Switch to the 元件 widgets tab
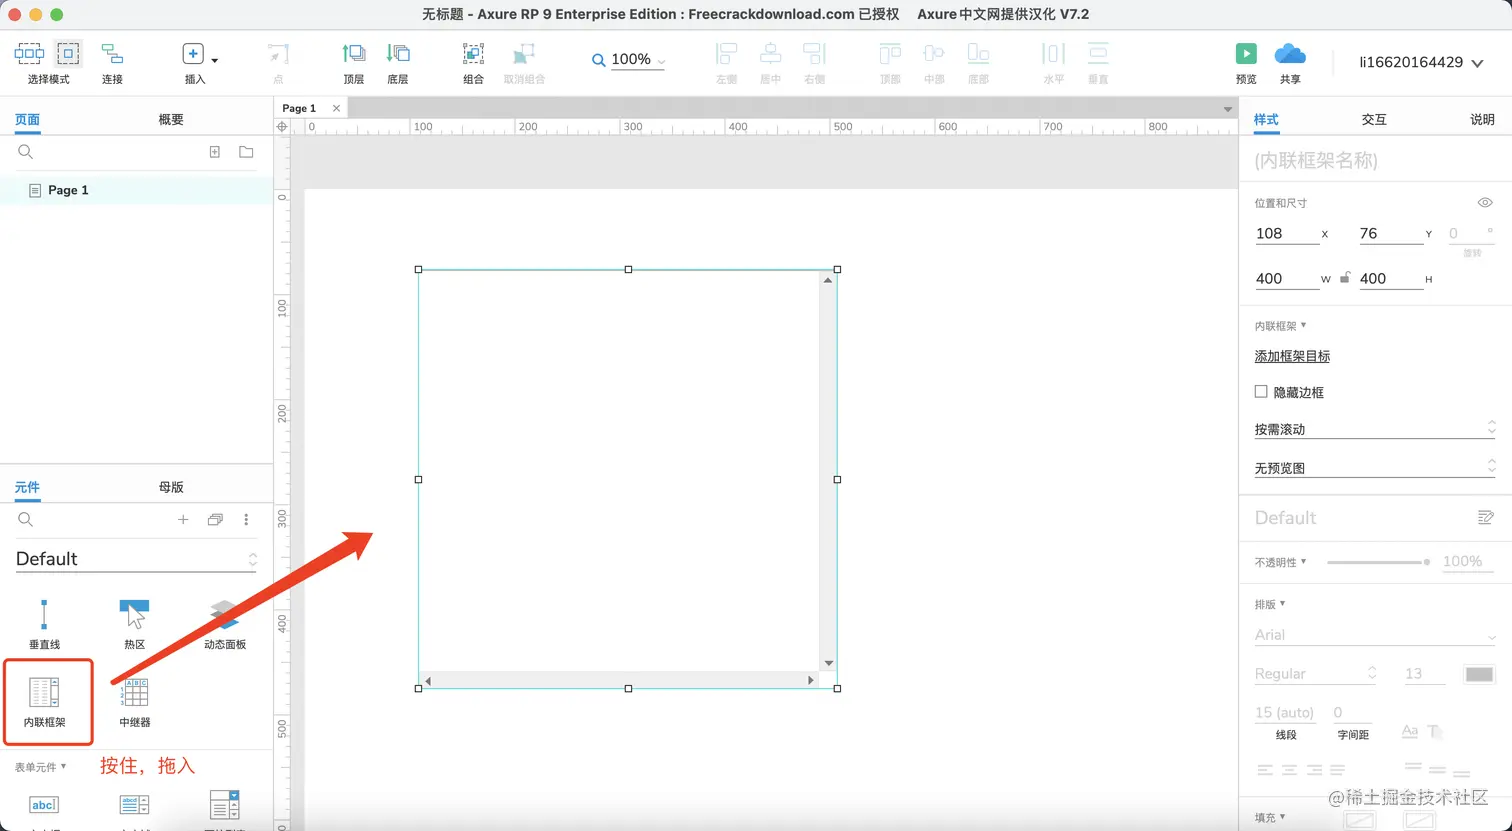 point(27,487)
